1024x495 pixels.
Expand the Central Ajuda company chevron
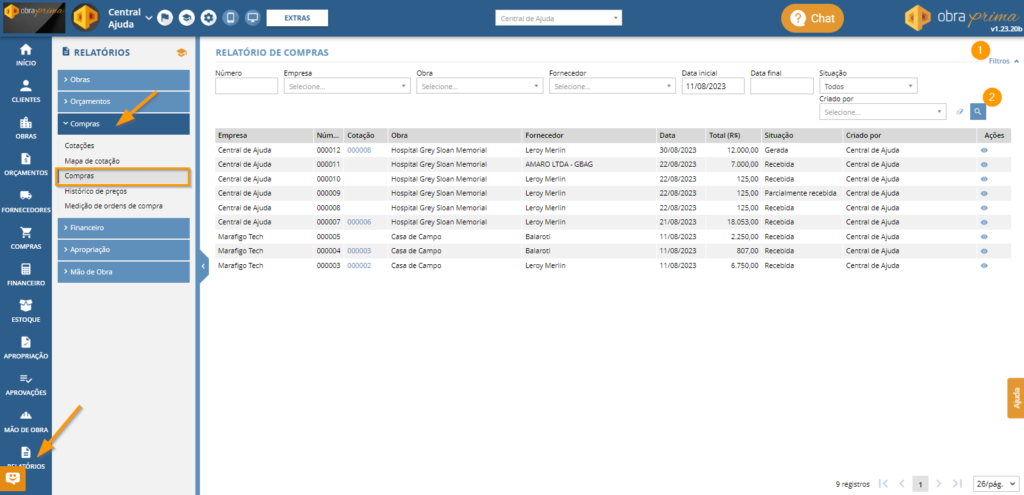click(149, 18)
